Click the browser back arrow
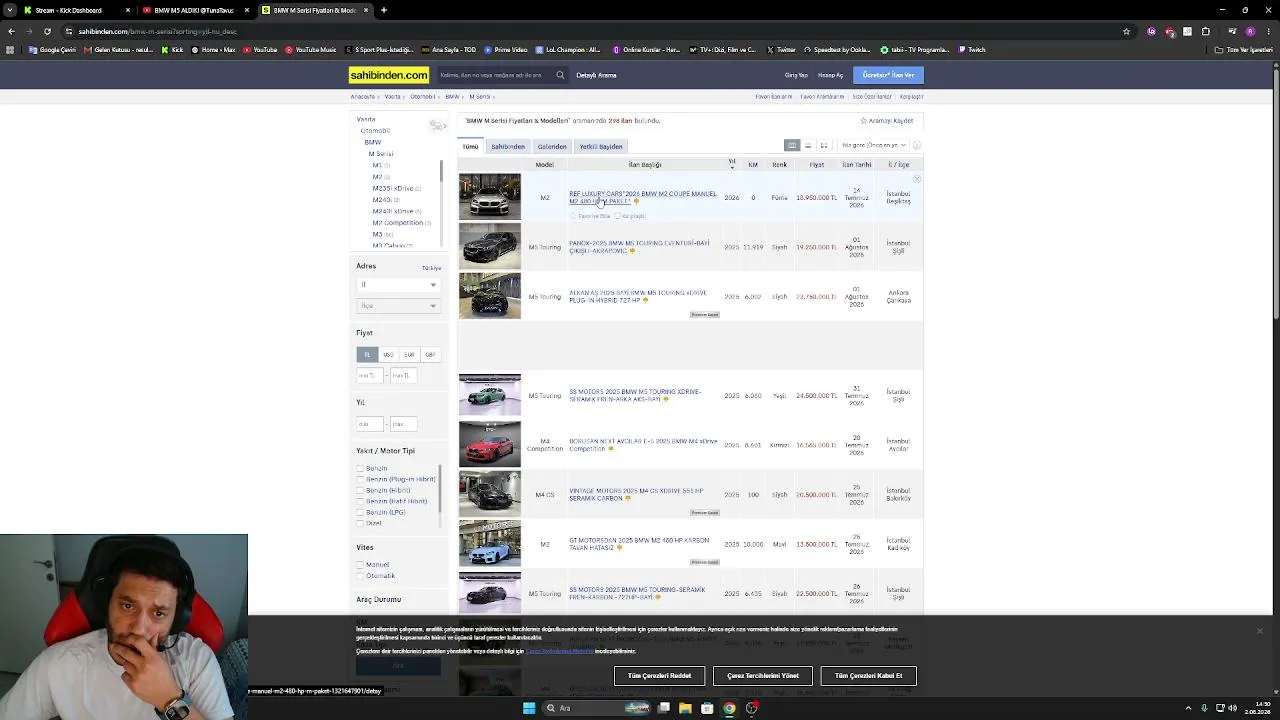 pyautogui.click(x=10, y=31)
